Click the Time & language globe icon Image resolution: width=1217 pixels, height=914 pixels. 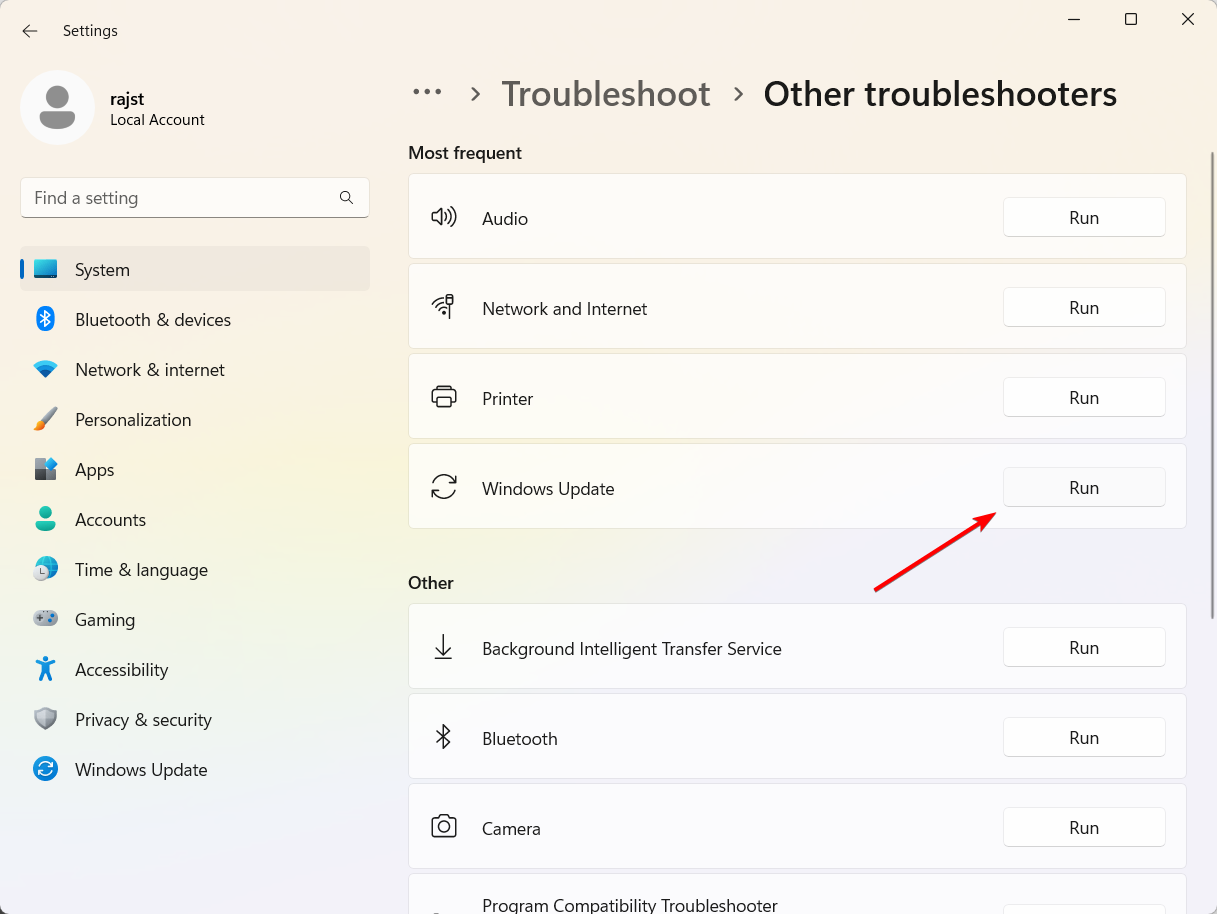tap(46, 569)
